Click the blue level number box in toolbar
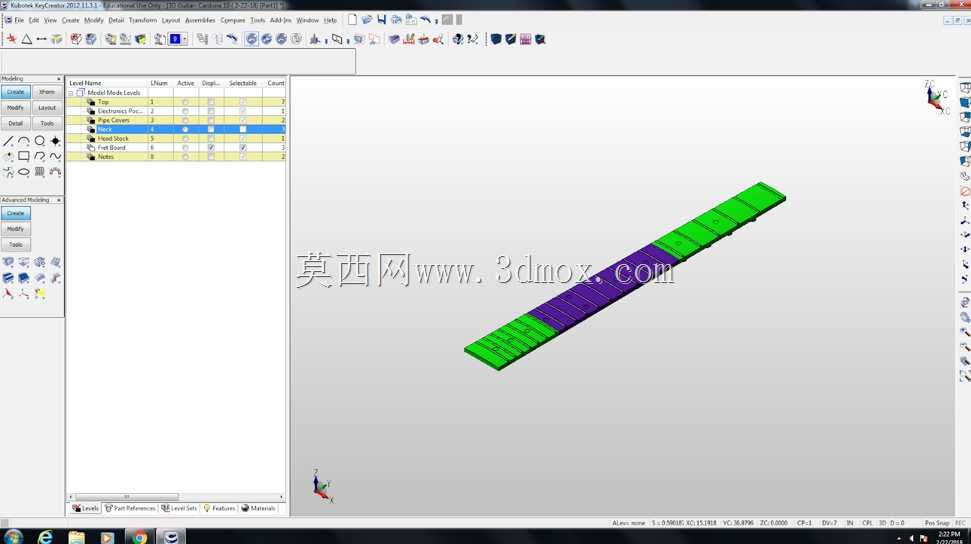Image resolution: width=971 pixels, height=544 pixels. click(175, 39)
